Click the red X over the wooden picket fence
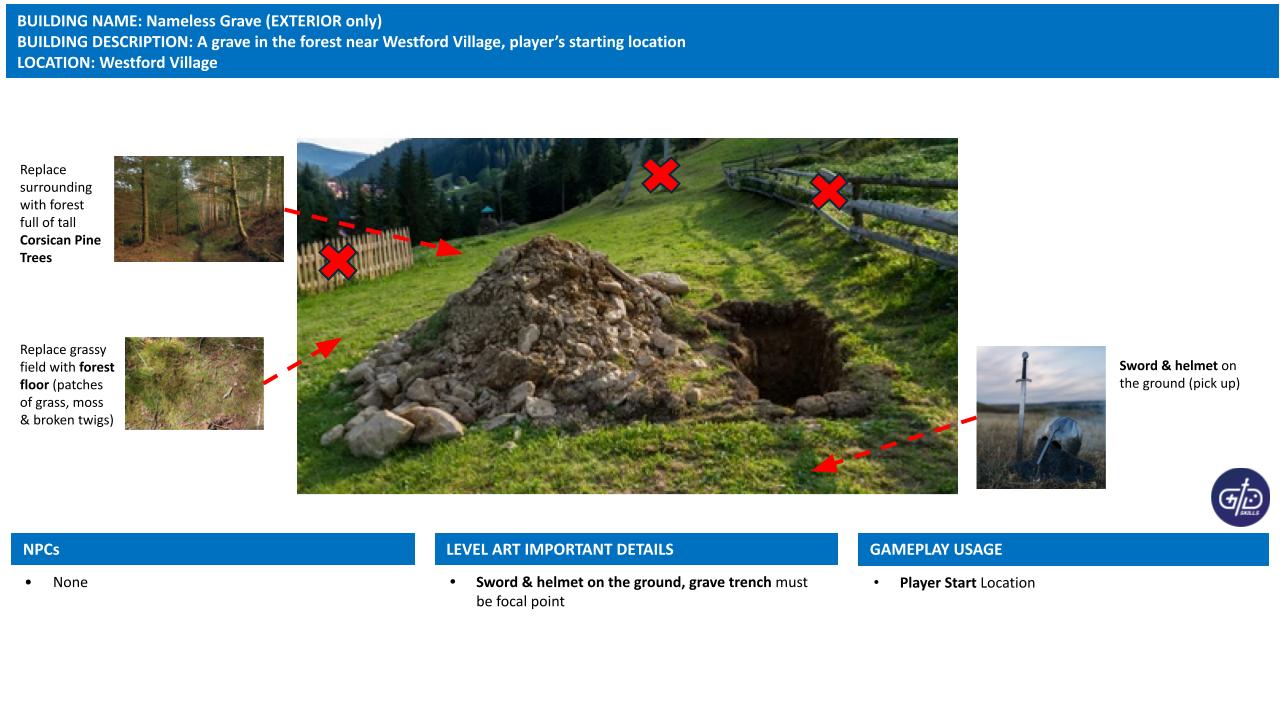The height and width of the screenshot is (720, 1280). pos(338,262)
